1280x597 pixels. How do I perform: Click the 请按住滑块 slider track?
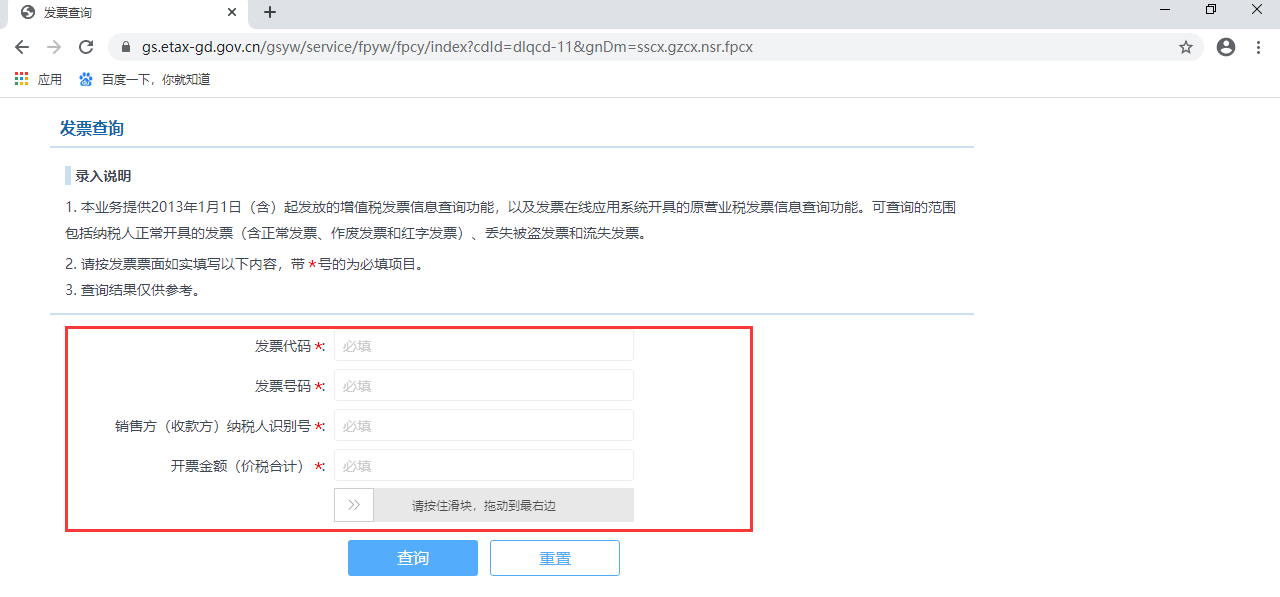pyautogui.click(x=484, y=505)
